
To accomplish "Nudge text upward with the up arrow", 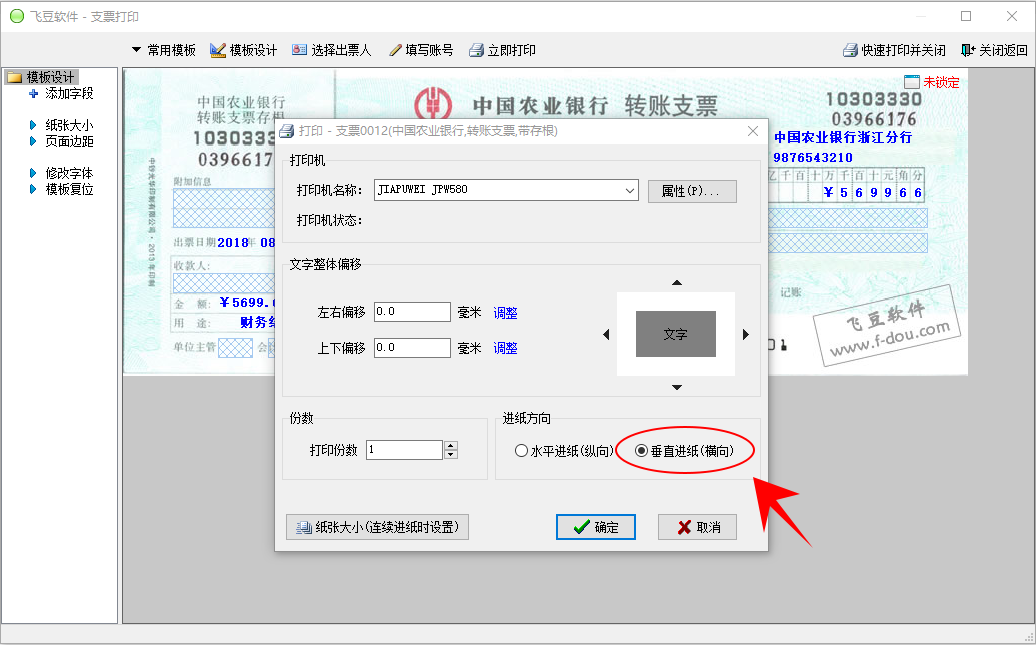I will click(677, 283).
